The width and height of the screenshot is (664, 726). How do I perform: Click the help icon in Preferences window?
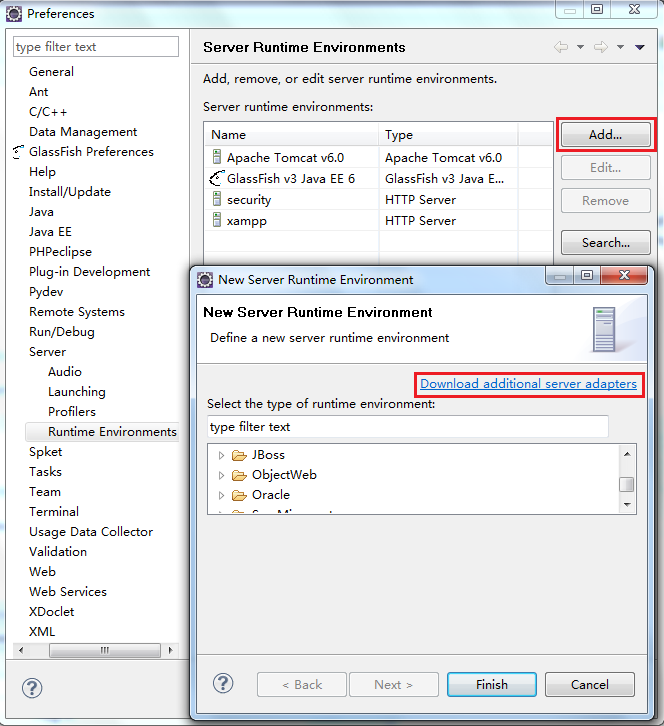(32, 688)
